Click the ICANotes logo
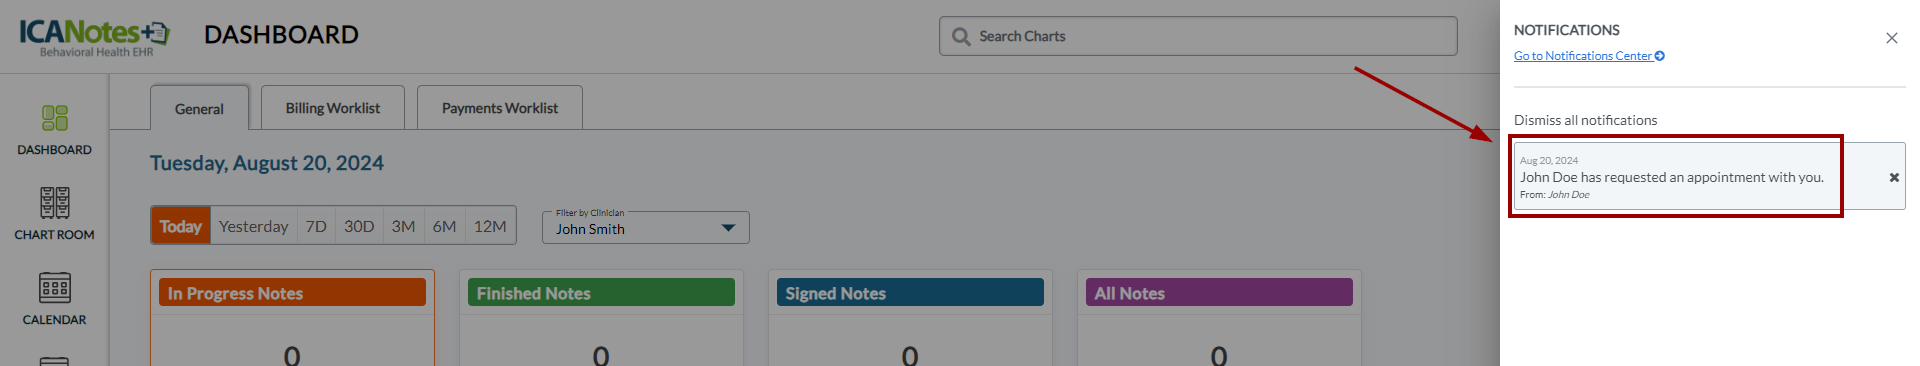This screenshot has width=1920, height=366. (95, 37)
